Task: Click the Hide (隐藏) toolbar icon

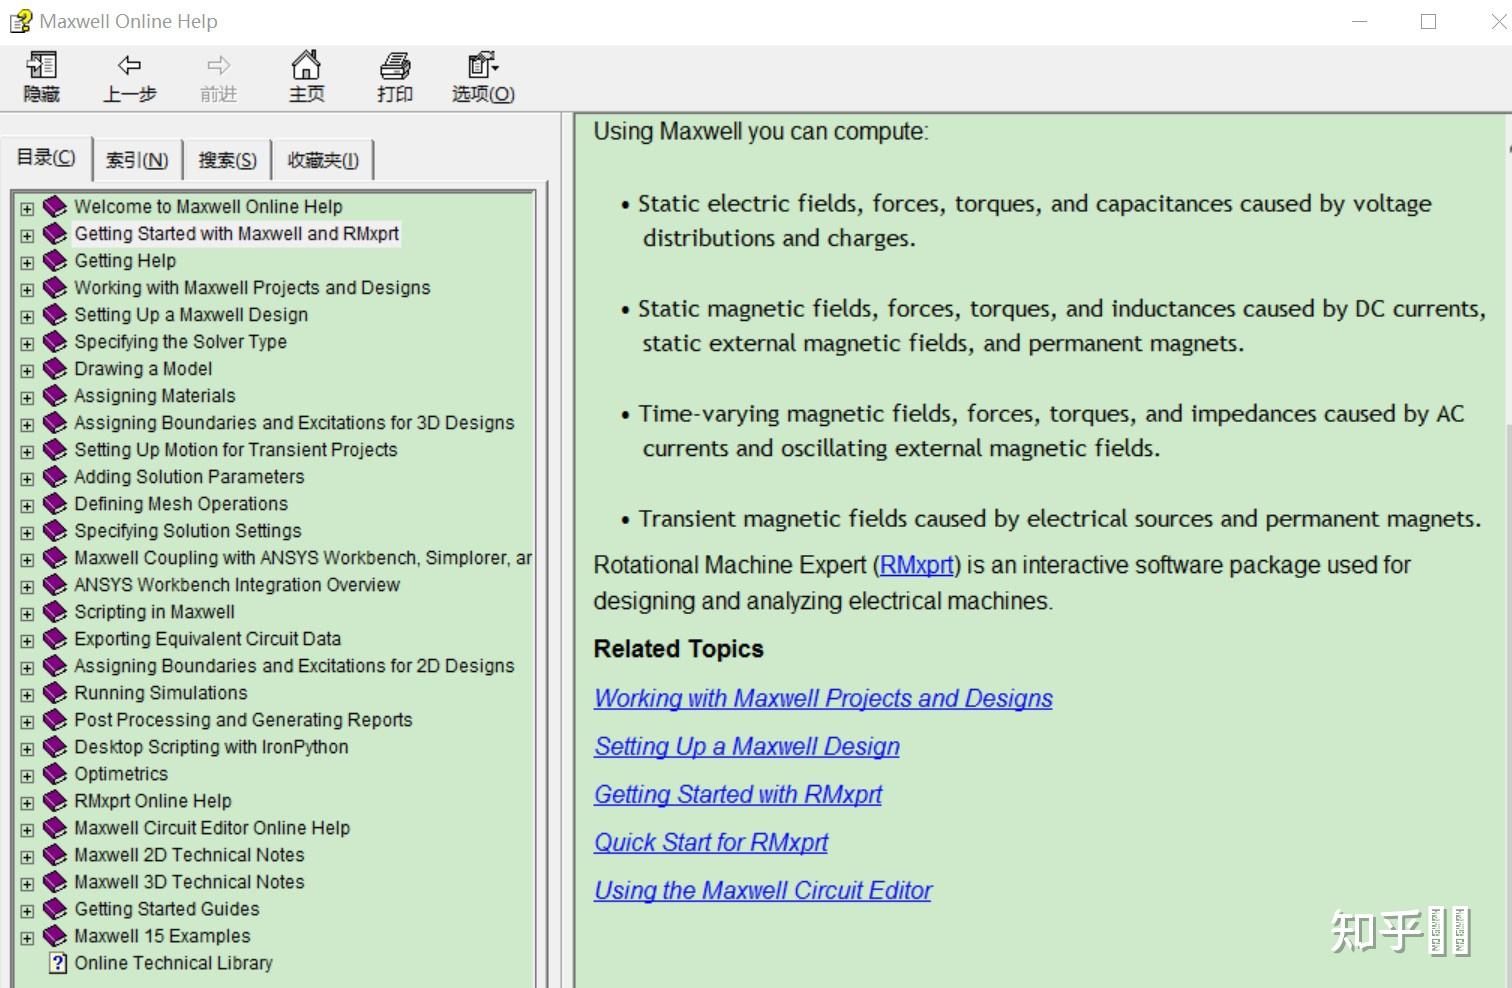Action: click(x=42, y=66)
